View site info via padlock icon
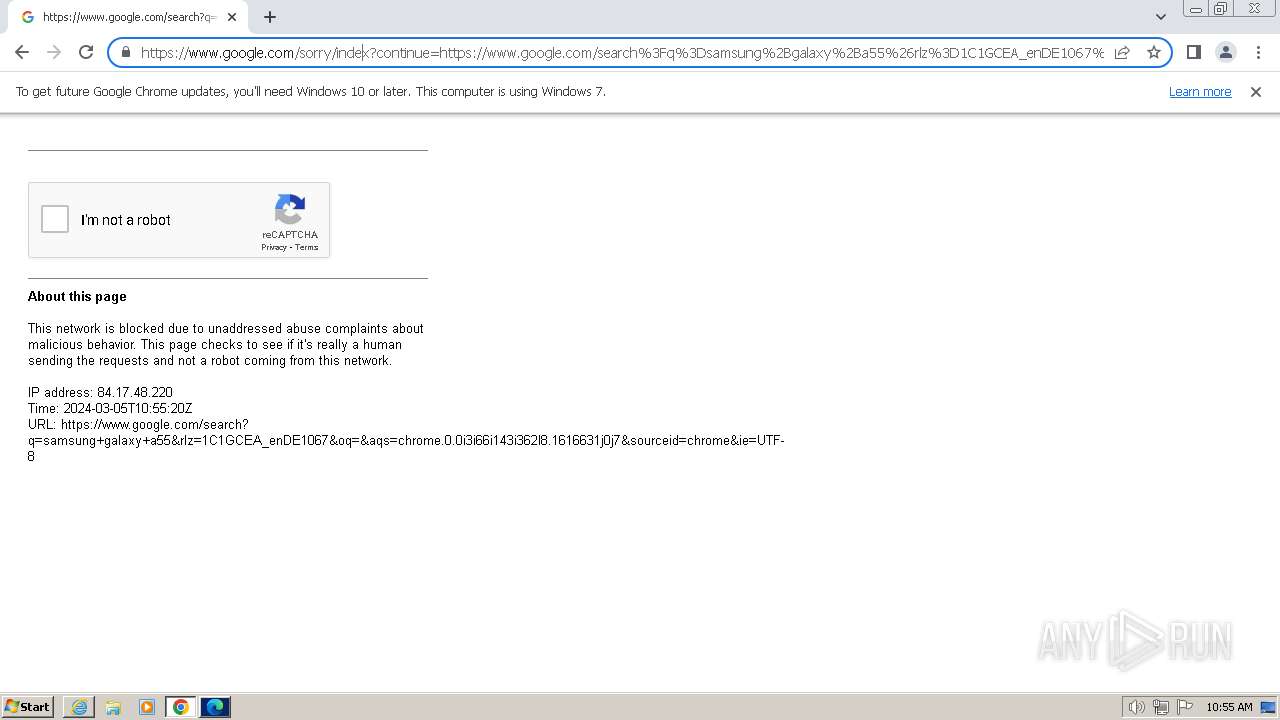This screenshot has height=720, width=1280. coord(126,52)
